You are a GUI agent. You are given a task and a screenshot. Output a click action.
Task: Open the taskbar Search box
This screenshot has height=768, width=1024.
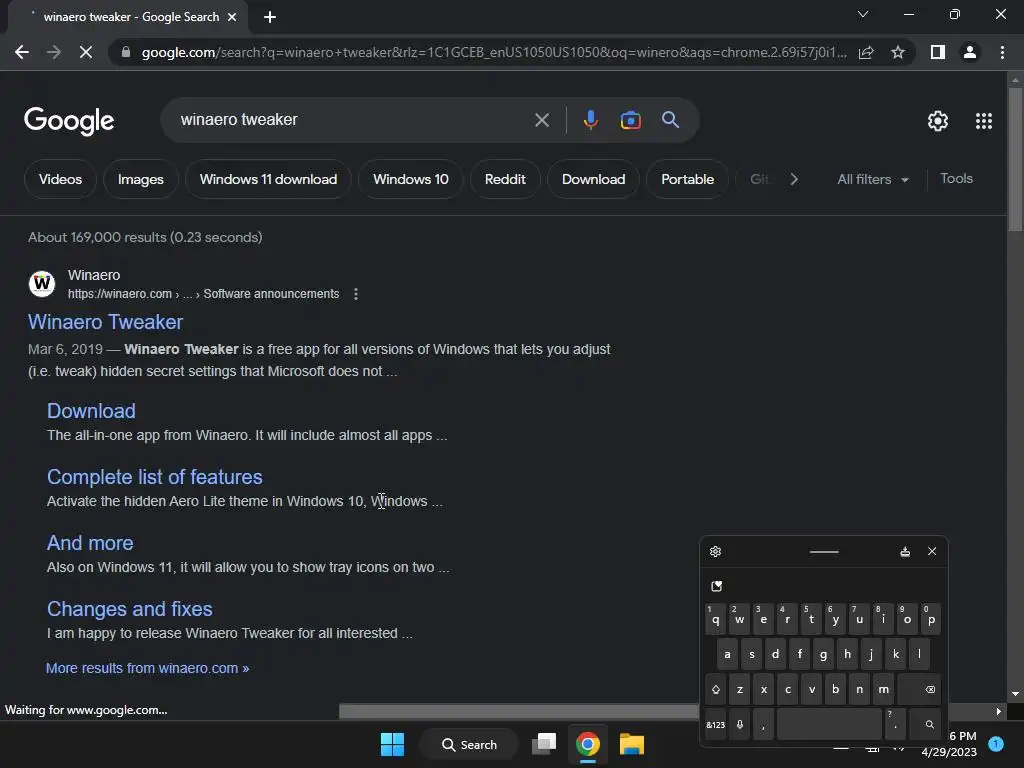coord(469,744)
